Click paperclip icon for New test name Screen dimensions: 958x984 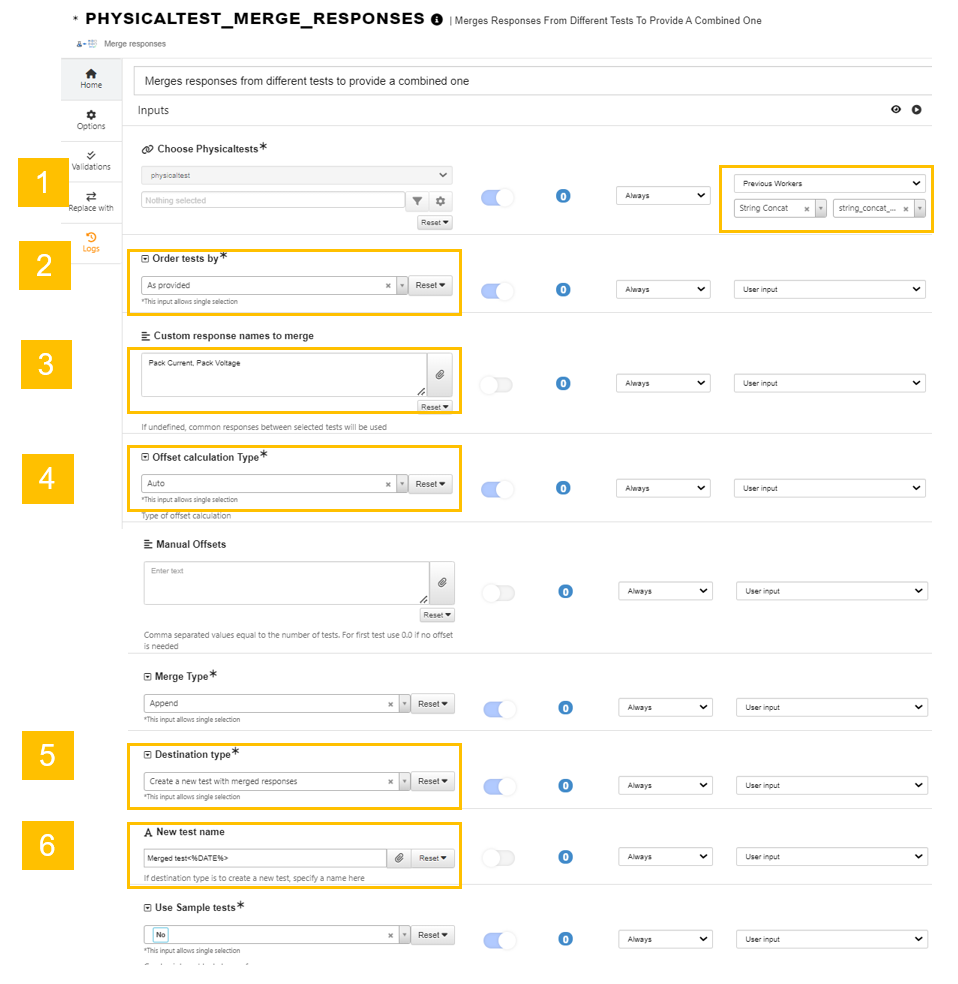(x=398, y=858)
